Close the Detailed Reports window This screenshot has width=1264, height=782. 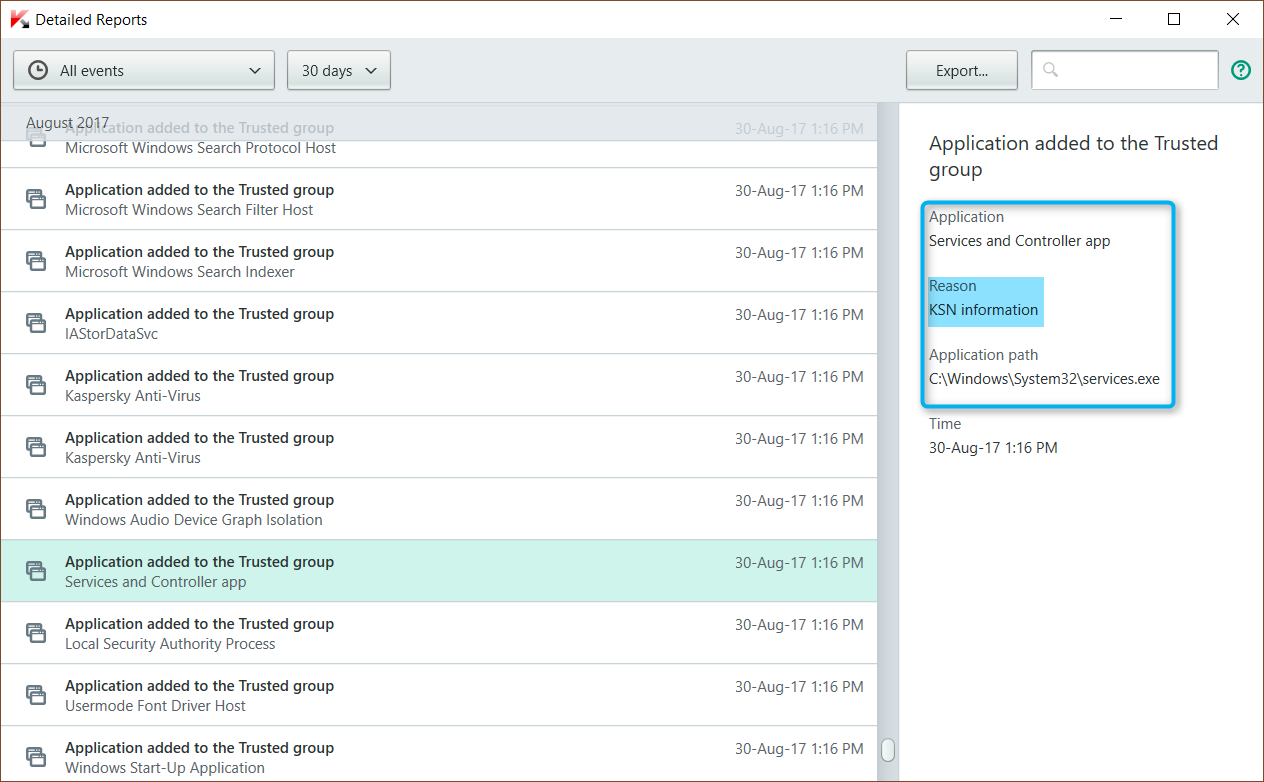(x=1233, y=19)
